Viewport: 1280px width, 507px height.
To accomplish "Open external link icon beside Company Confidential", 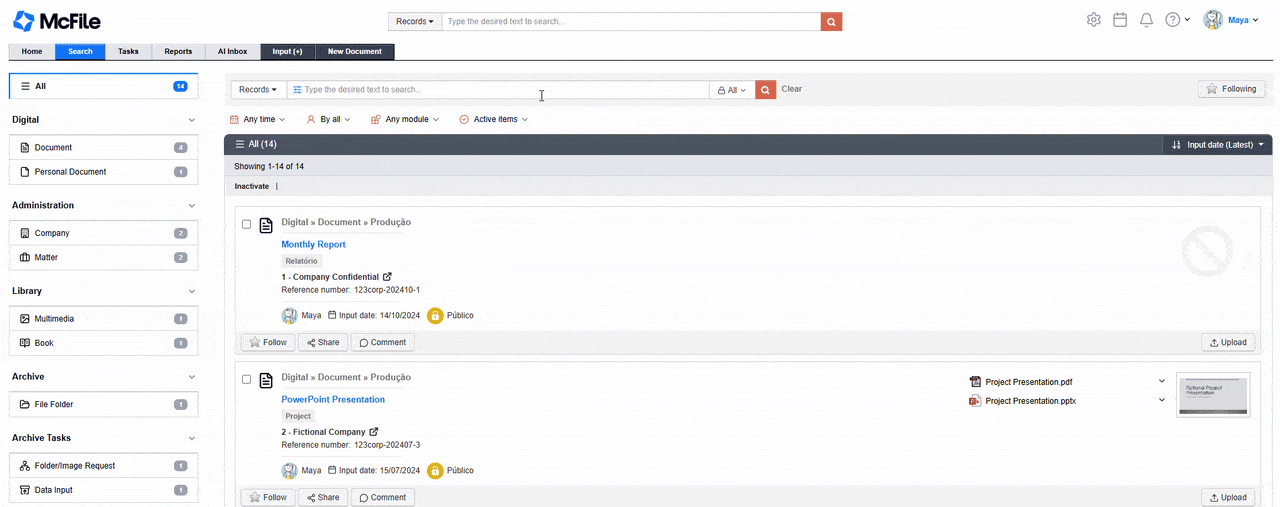I will coord(388,277).
